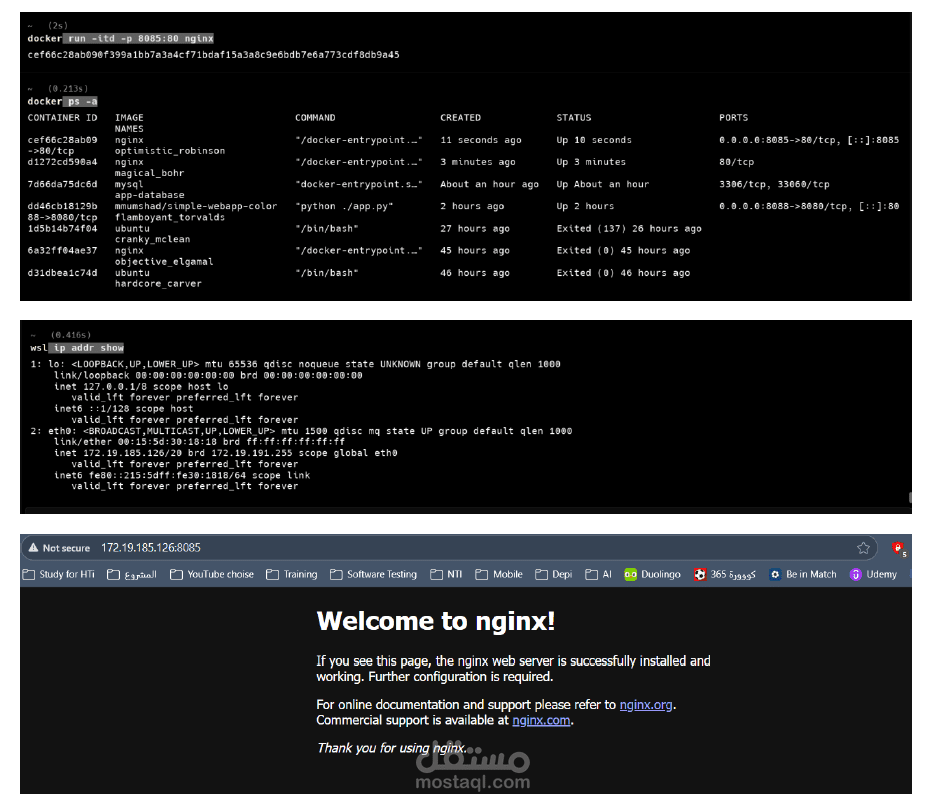
Task: Click the extensions icon showing badge 5
Action: click(898, 549)
